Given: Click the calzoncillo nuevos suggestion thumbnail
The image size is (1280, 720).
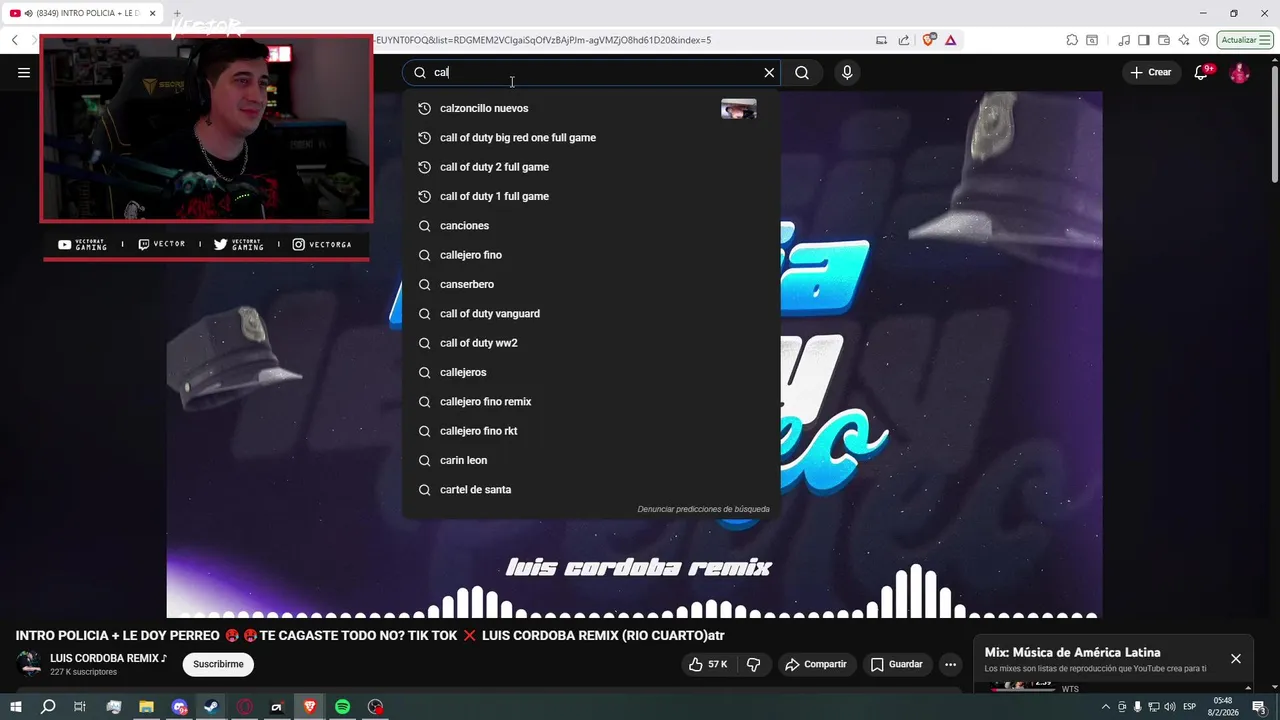Looking at the screenshot, I should [739, 109].
